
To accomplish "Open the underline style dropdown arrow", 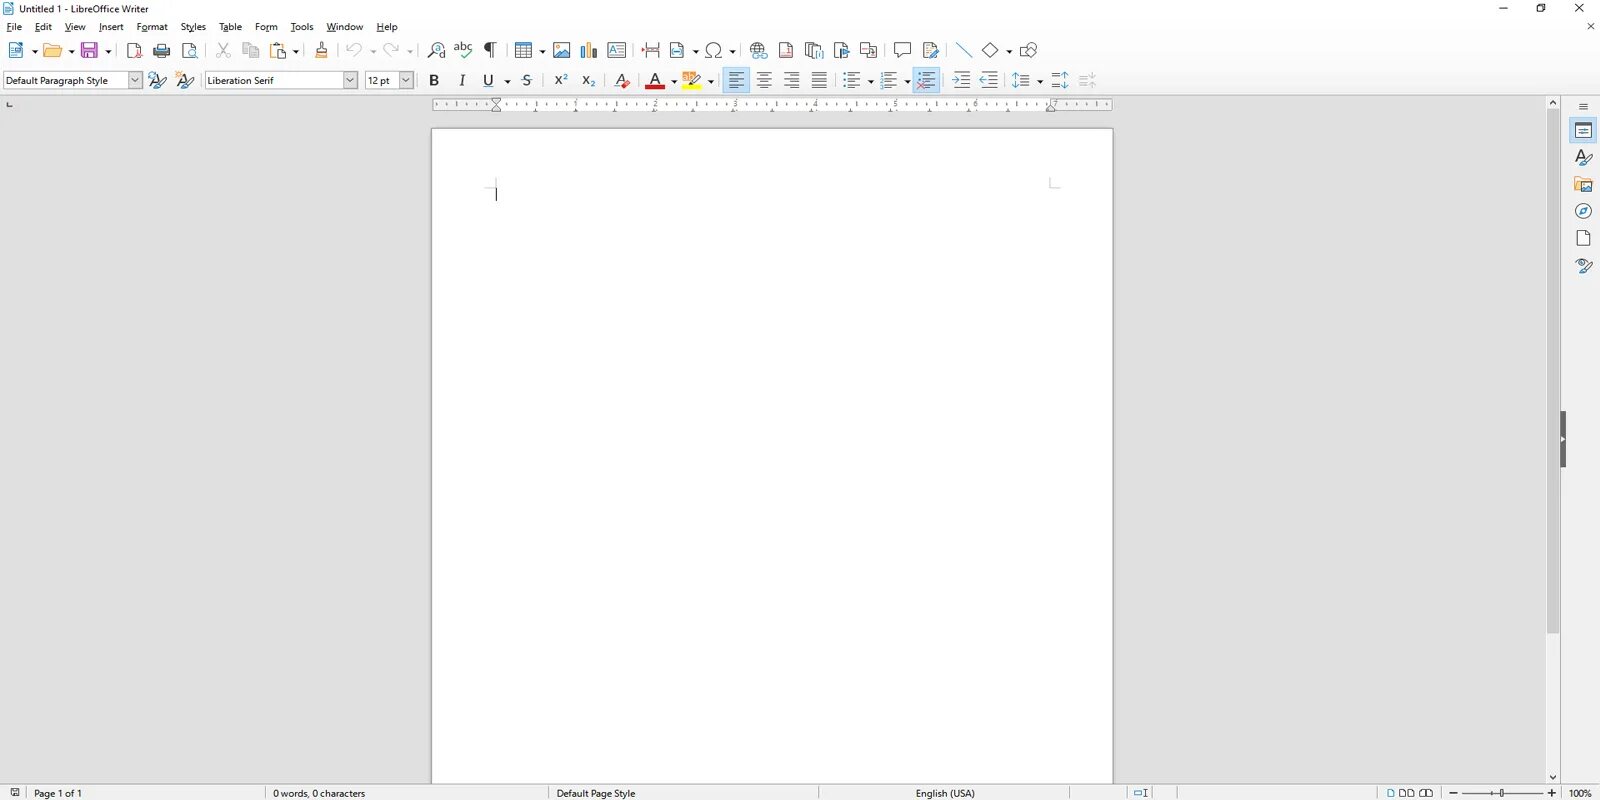I will point(507,81).
